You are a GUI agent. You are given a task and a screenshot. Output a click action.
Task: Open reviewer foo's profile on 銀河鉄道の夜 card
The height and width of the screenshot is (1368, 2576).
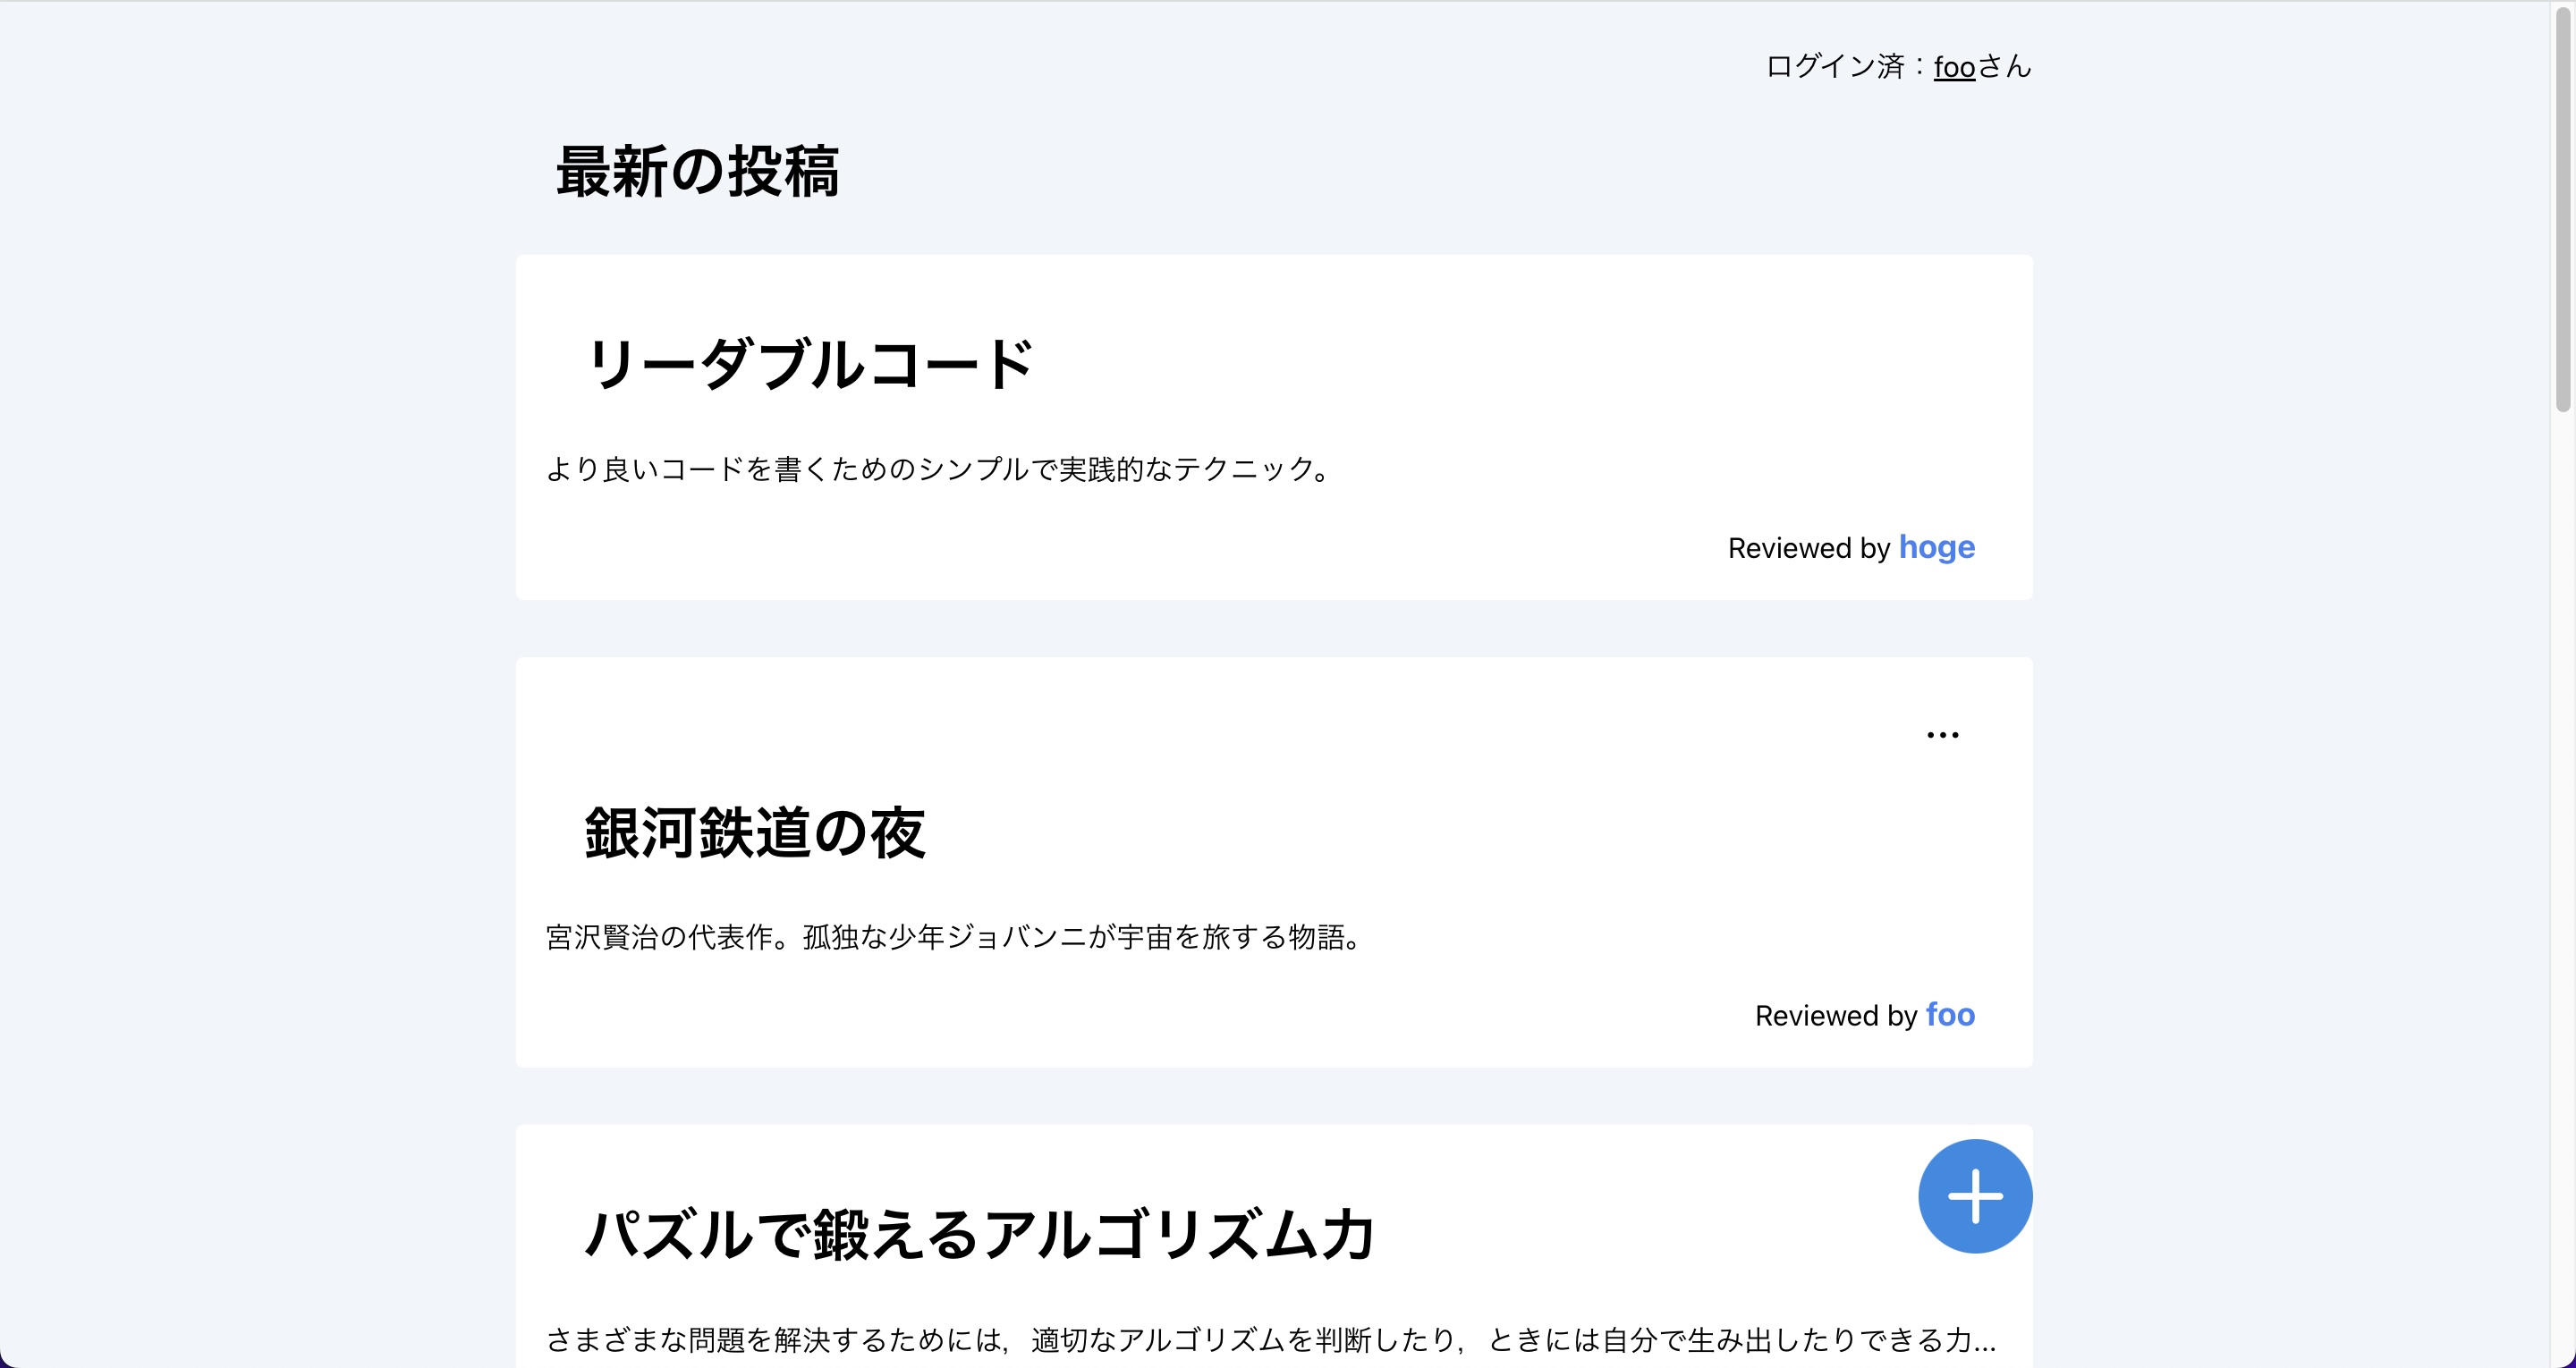tap(1950, 1015)
